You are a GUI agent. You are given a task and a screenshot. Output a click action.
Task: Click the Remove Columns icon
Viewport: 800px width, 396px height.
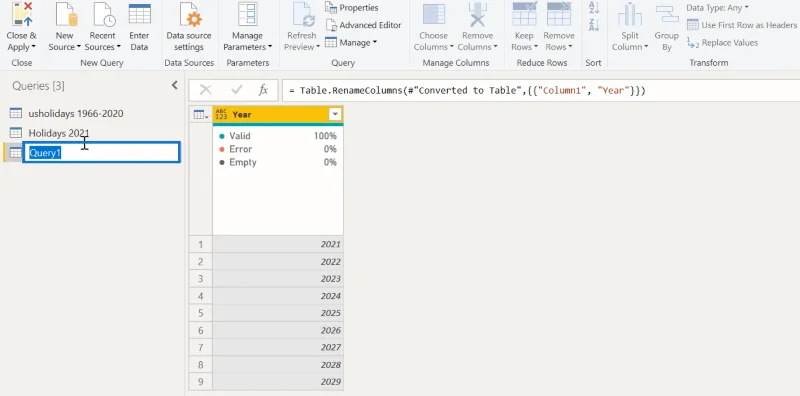point(478,14)
